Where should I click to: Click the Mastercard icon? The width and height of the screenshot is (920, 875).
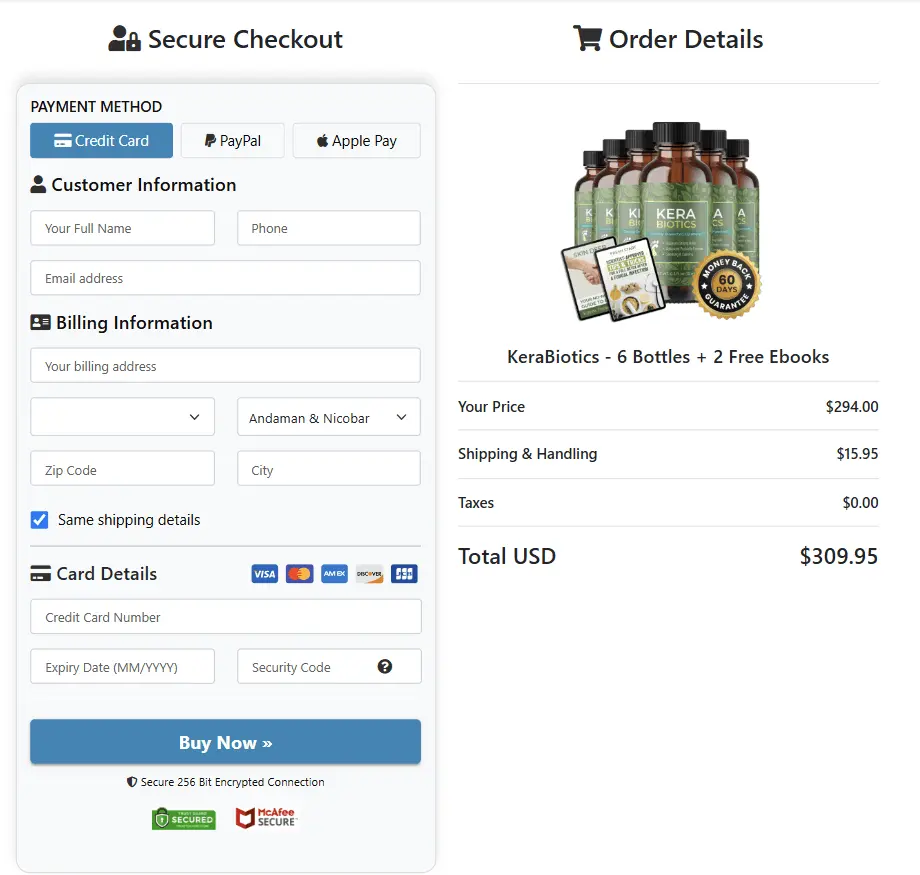(299, 574)
